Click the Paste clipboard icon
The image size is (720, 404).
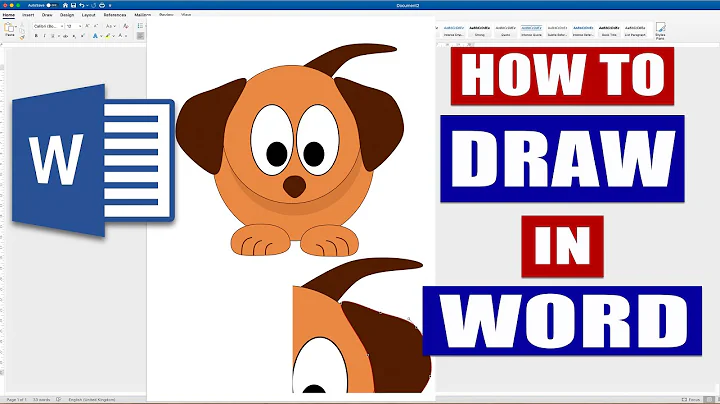tap(8, 28)
